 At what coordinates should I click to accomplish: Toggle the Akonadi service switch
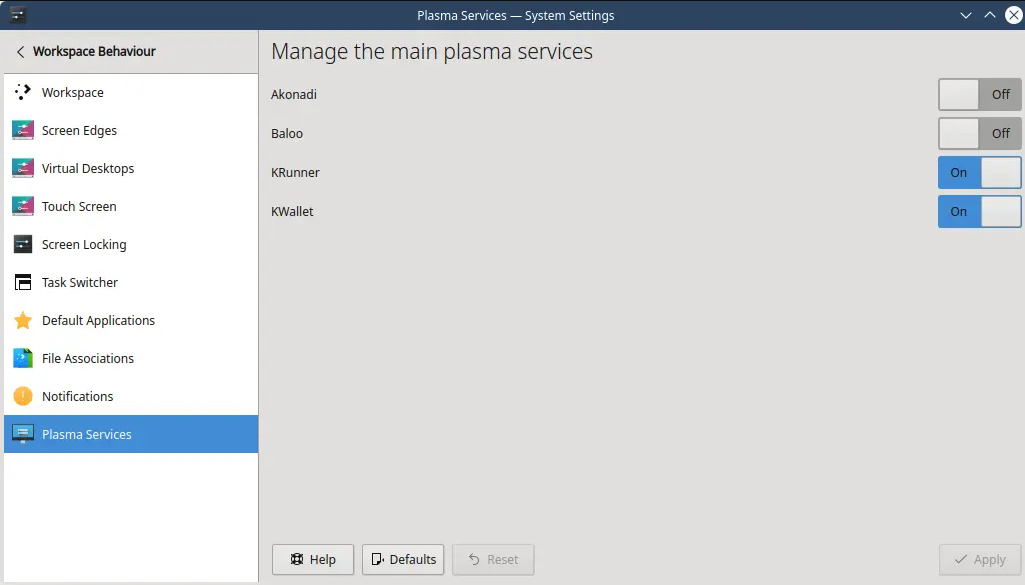click(979, 94)
